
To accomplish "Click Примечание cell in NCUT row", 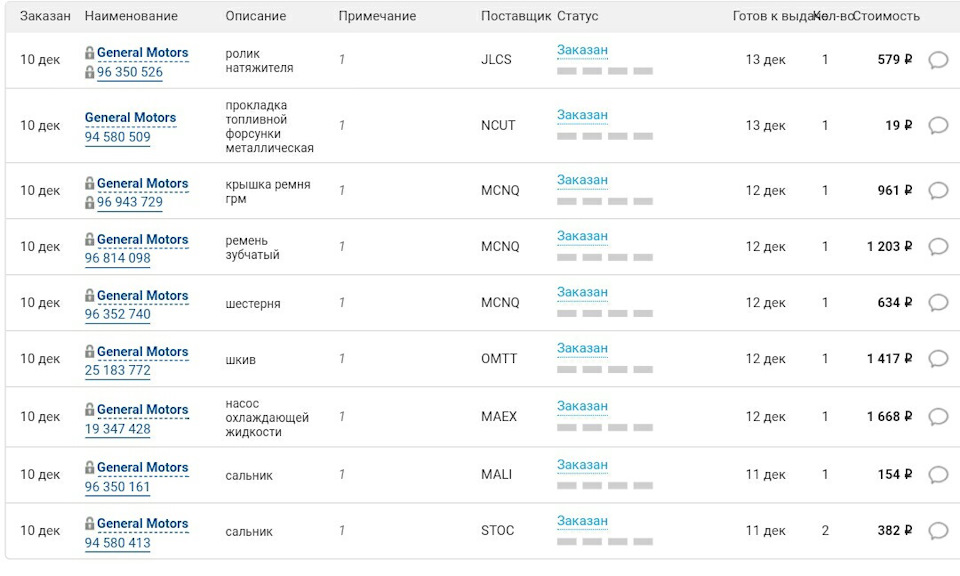I will click(341, 126).
